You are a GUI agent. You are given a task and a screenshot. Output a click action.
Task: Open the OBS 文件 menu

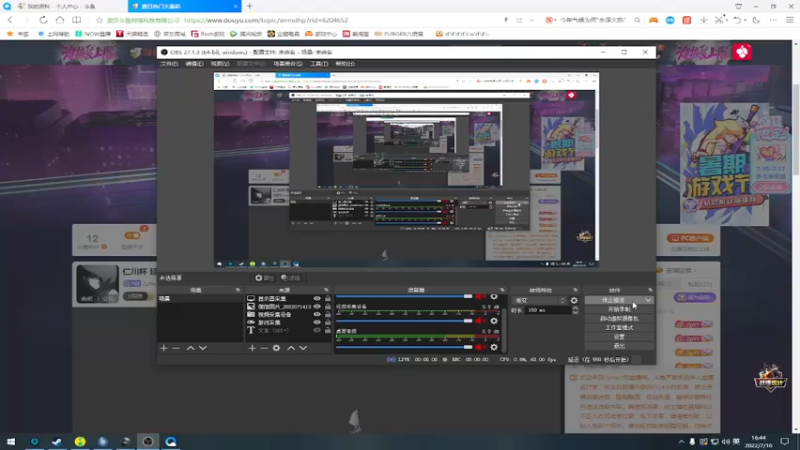click(x=169, y=64)
